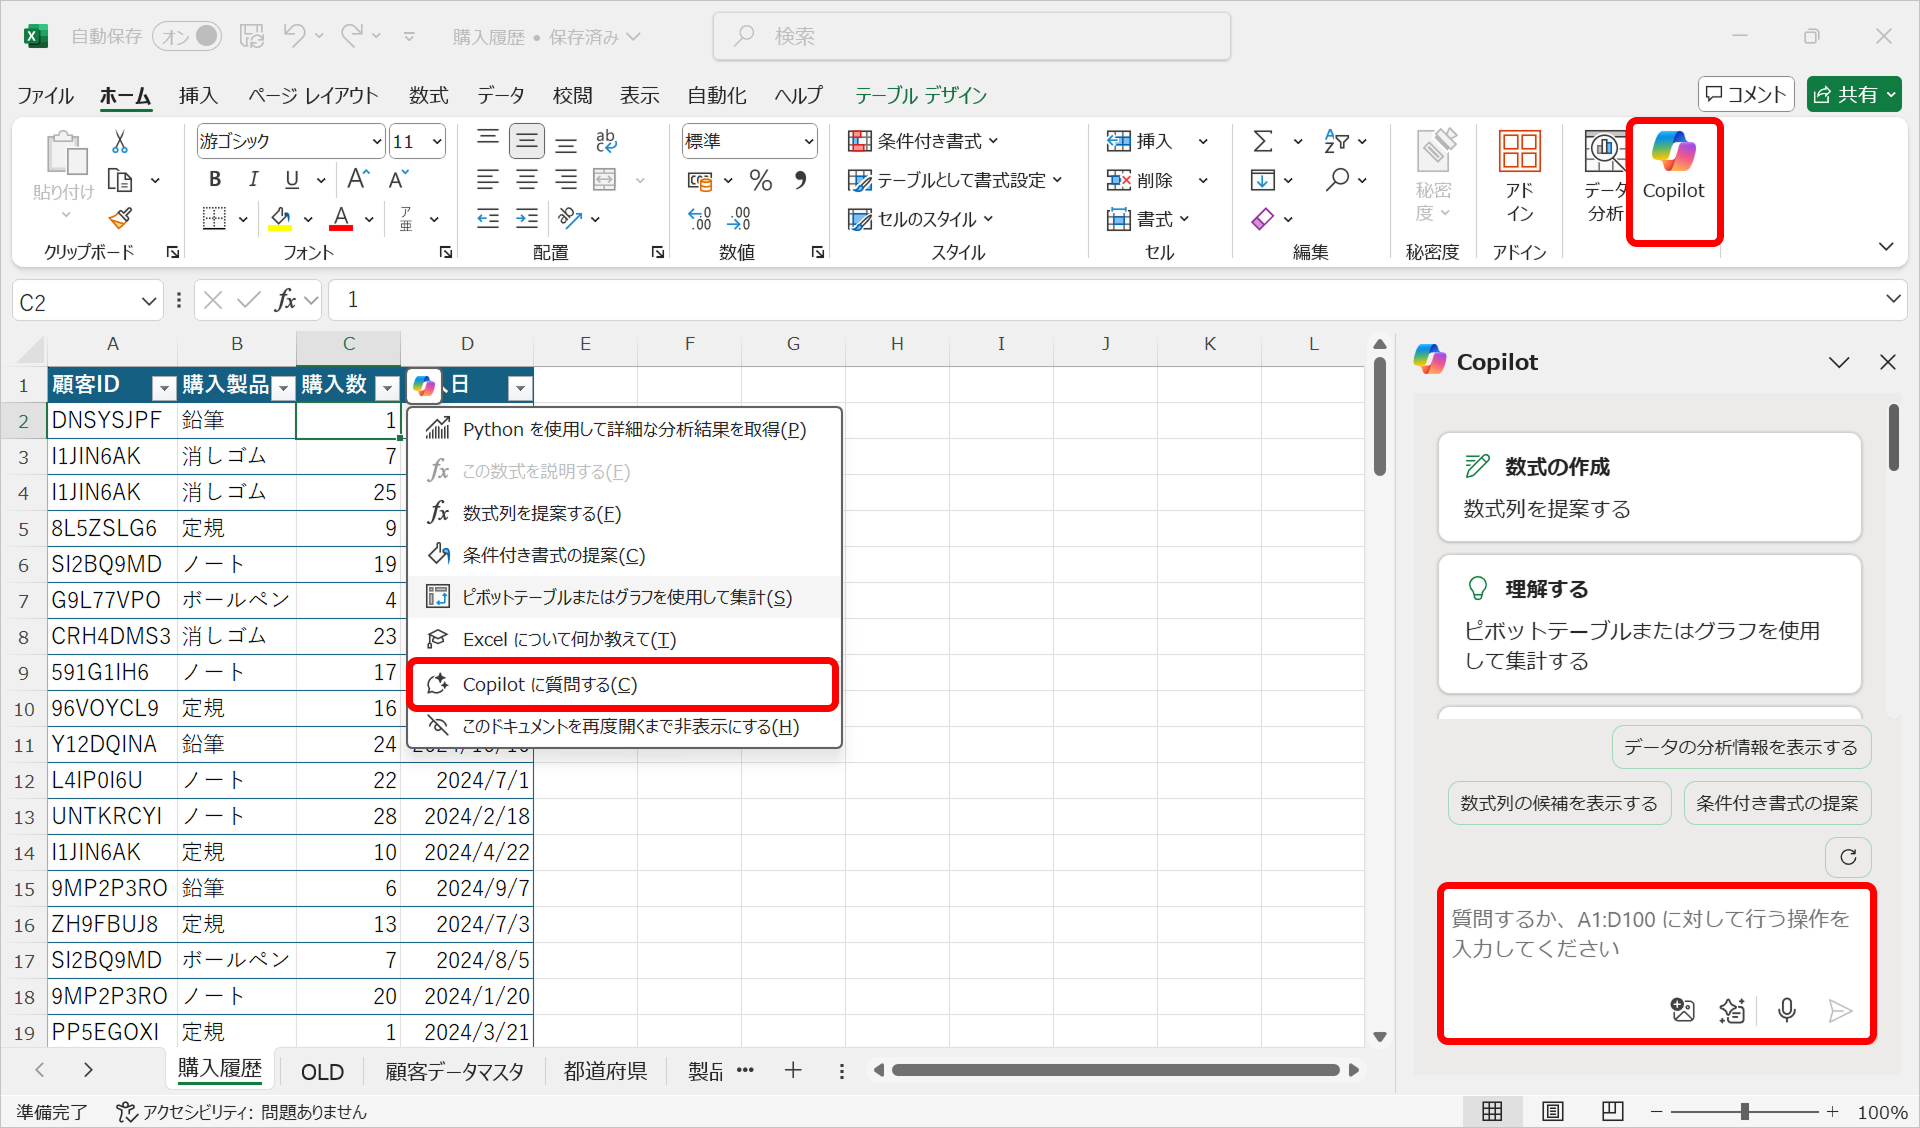
Task: Refresh Copilot suggestions
Action: point(1848,857)
